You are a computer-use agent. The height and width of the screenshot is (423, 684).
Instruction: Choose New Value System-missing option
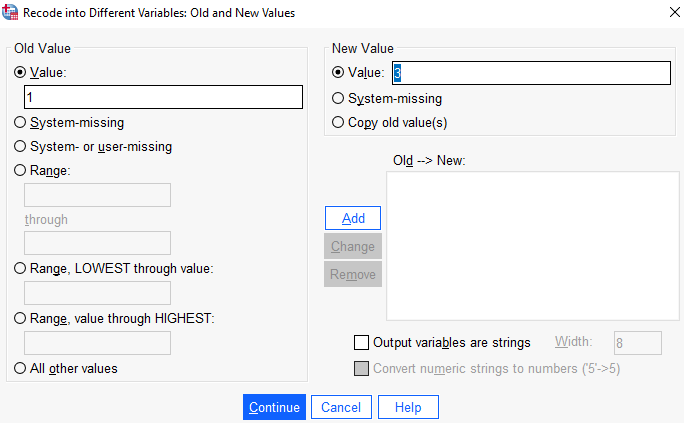point(338,98)
